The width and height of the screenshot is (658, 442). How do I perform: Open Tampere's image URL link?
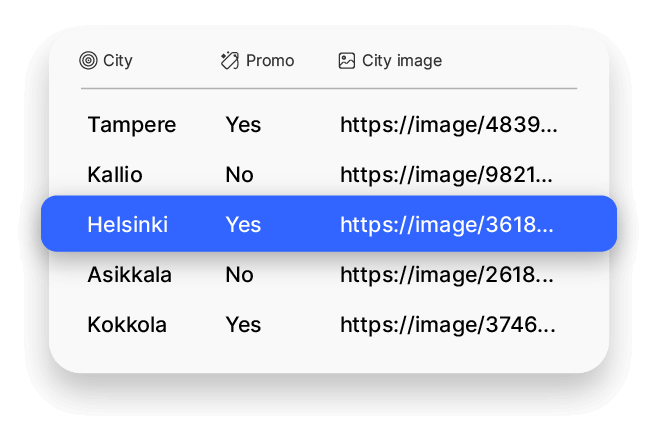coord(448,125)
